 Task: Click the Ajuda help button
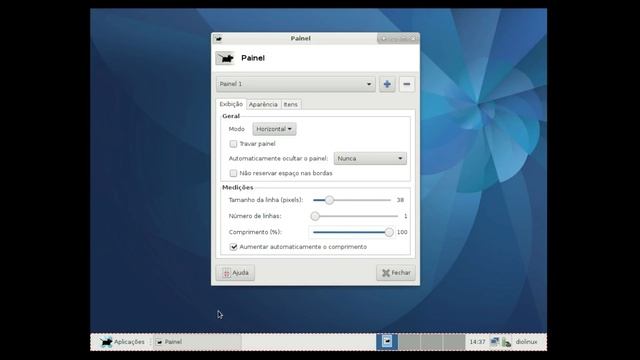[x=235, y=273]
